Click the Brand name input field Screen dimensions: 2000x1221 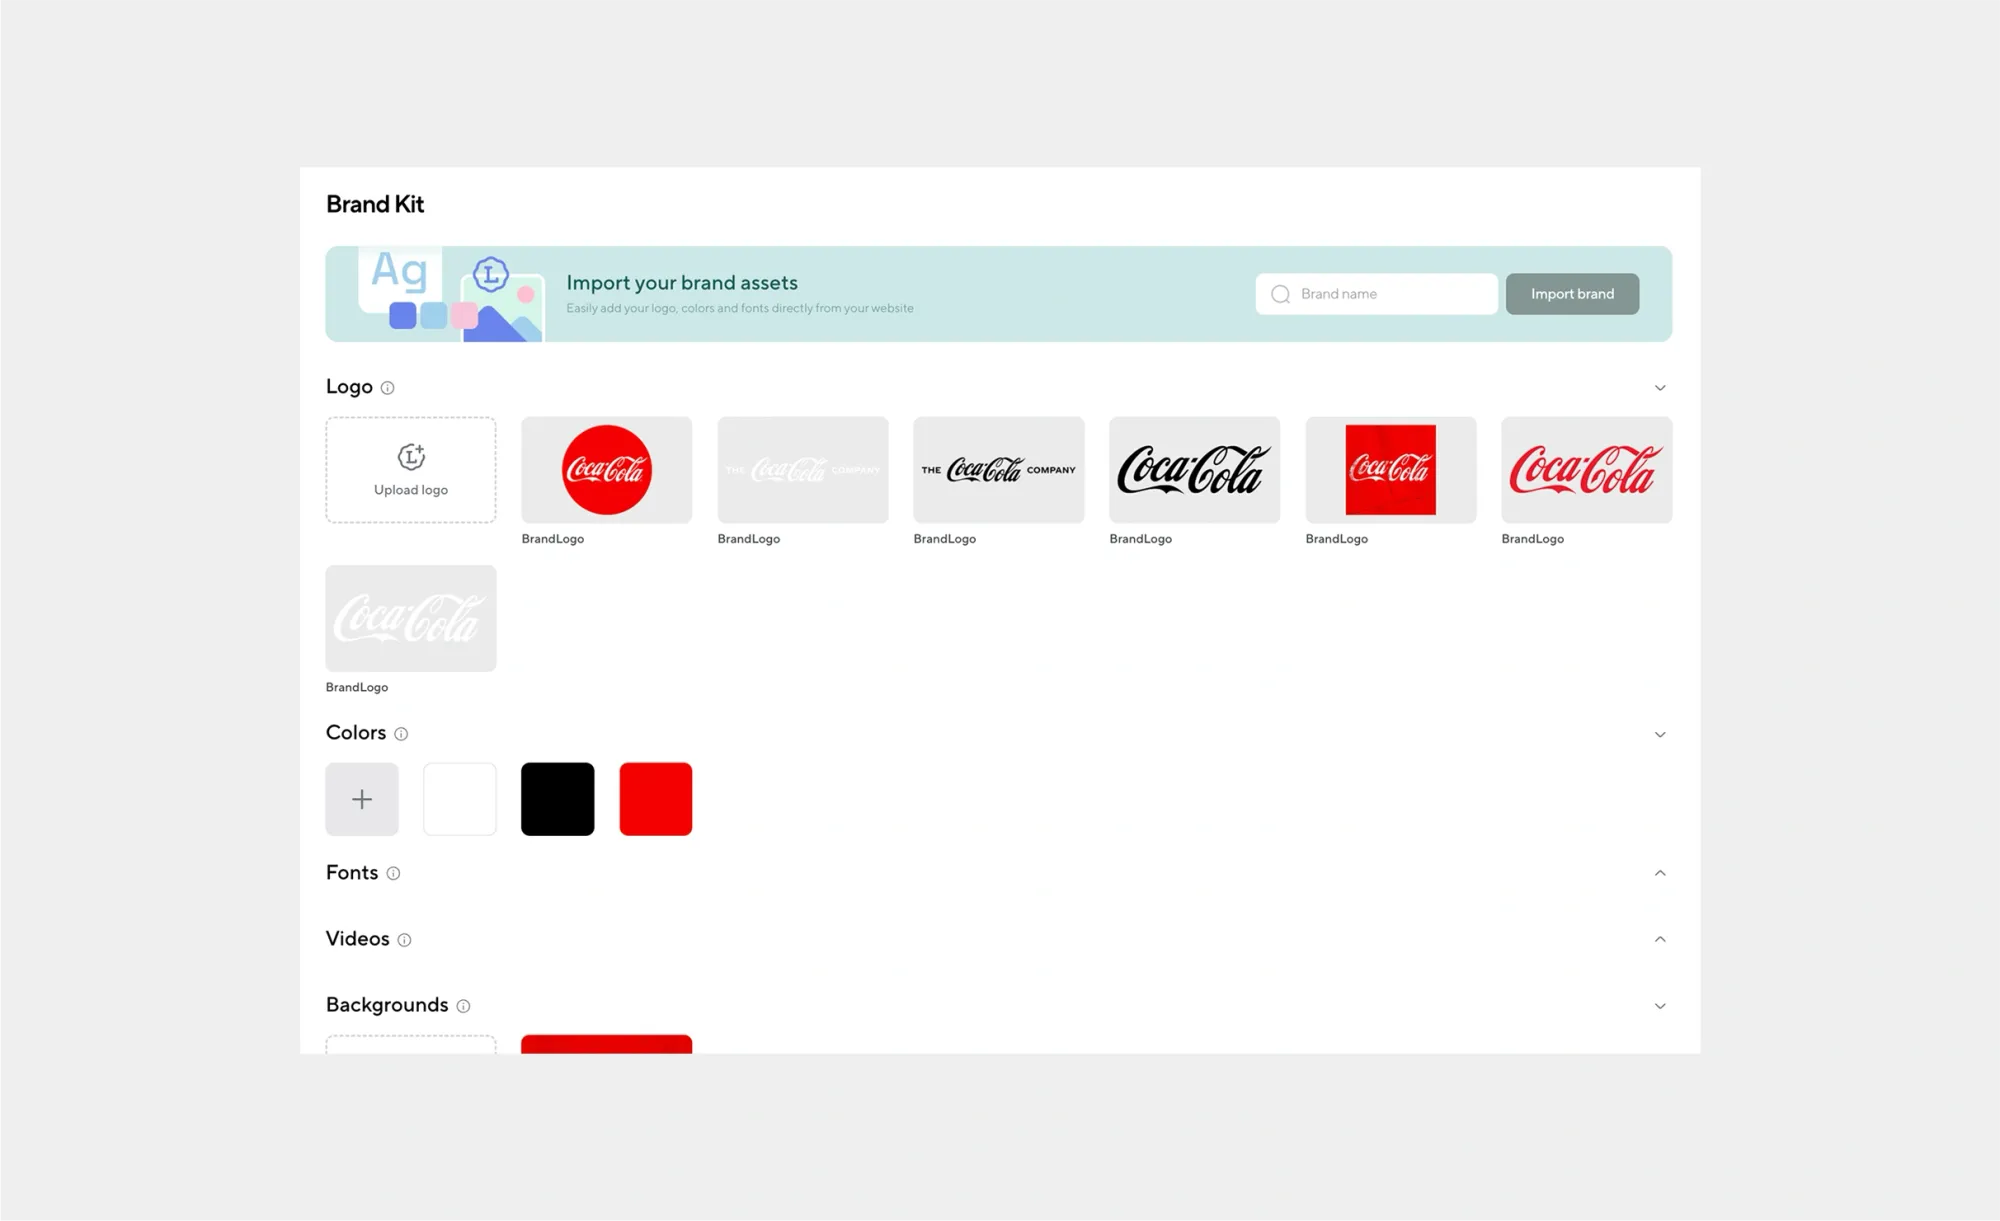[1390, 294]
